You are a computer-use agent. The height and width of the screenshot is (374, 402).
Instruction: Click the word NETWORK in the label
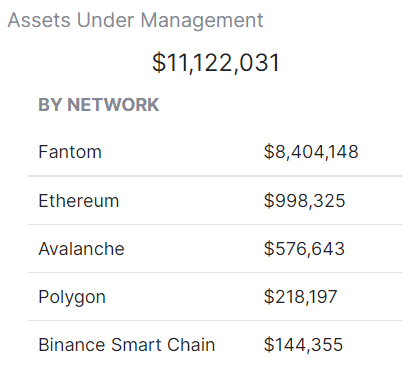tap(113, 105)
